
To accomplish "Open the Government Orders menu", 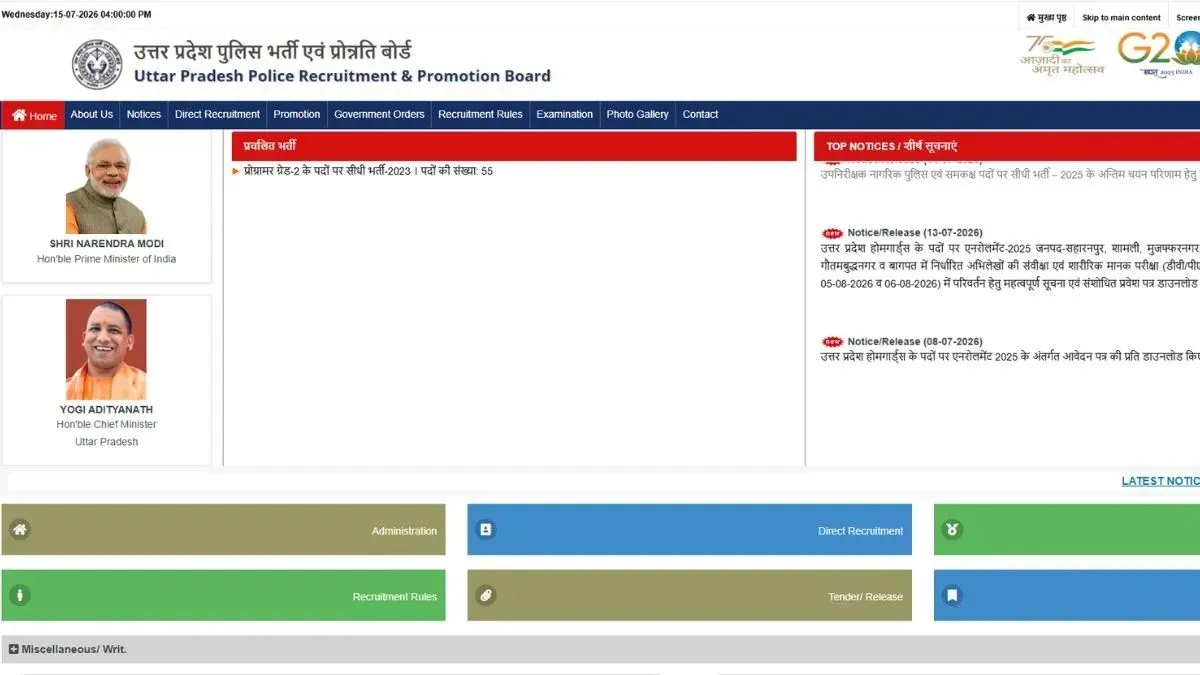I will click(379, 114).
